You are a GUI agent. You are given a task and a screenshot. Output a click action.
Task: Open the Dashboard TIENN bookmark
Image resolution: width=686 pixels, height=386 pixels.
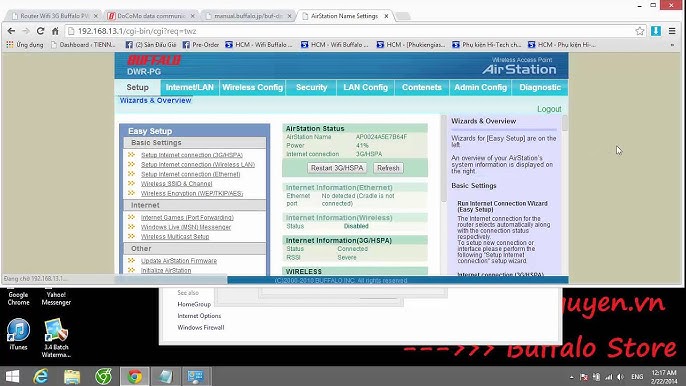point(83,45)
